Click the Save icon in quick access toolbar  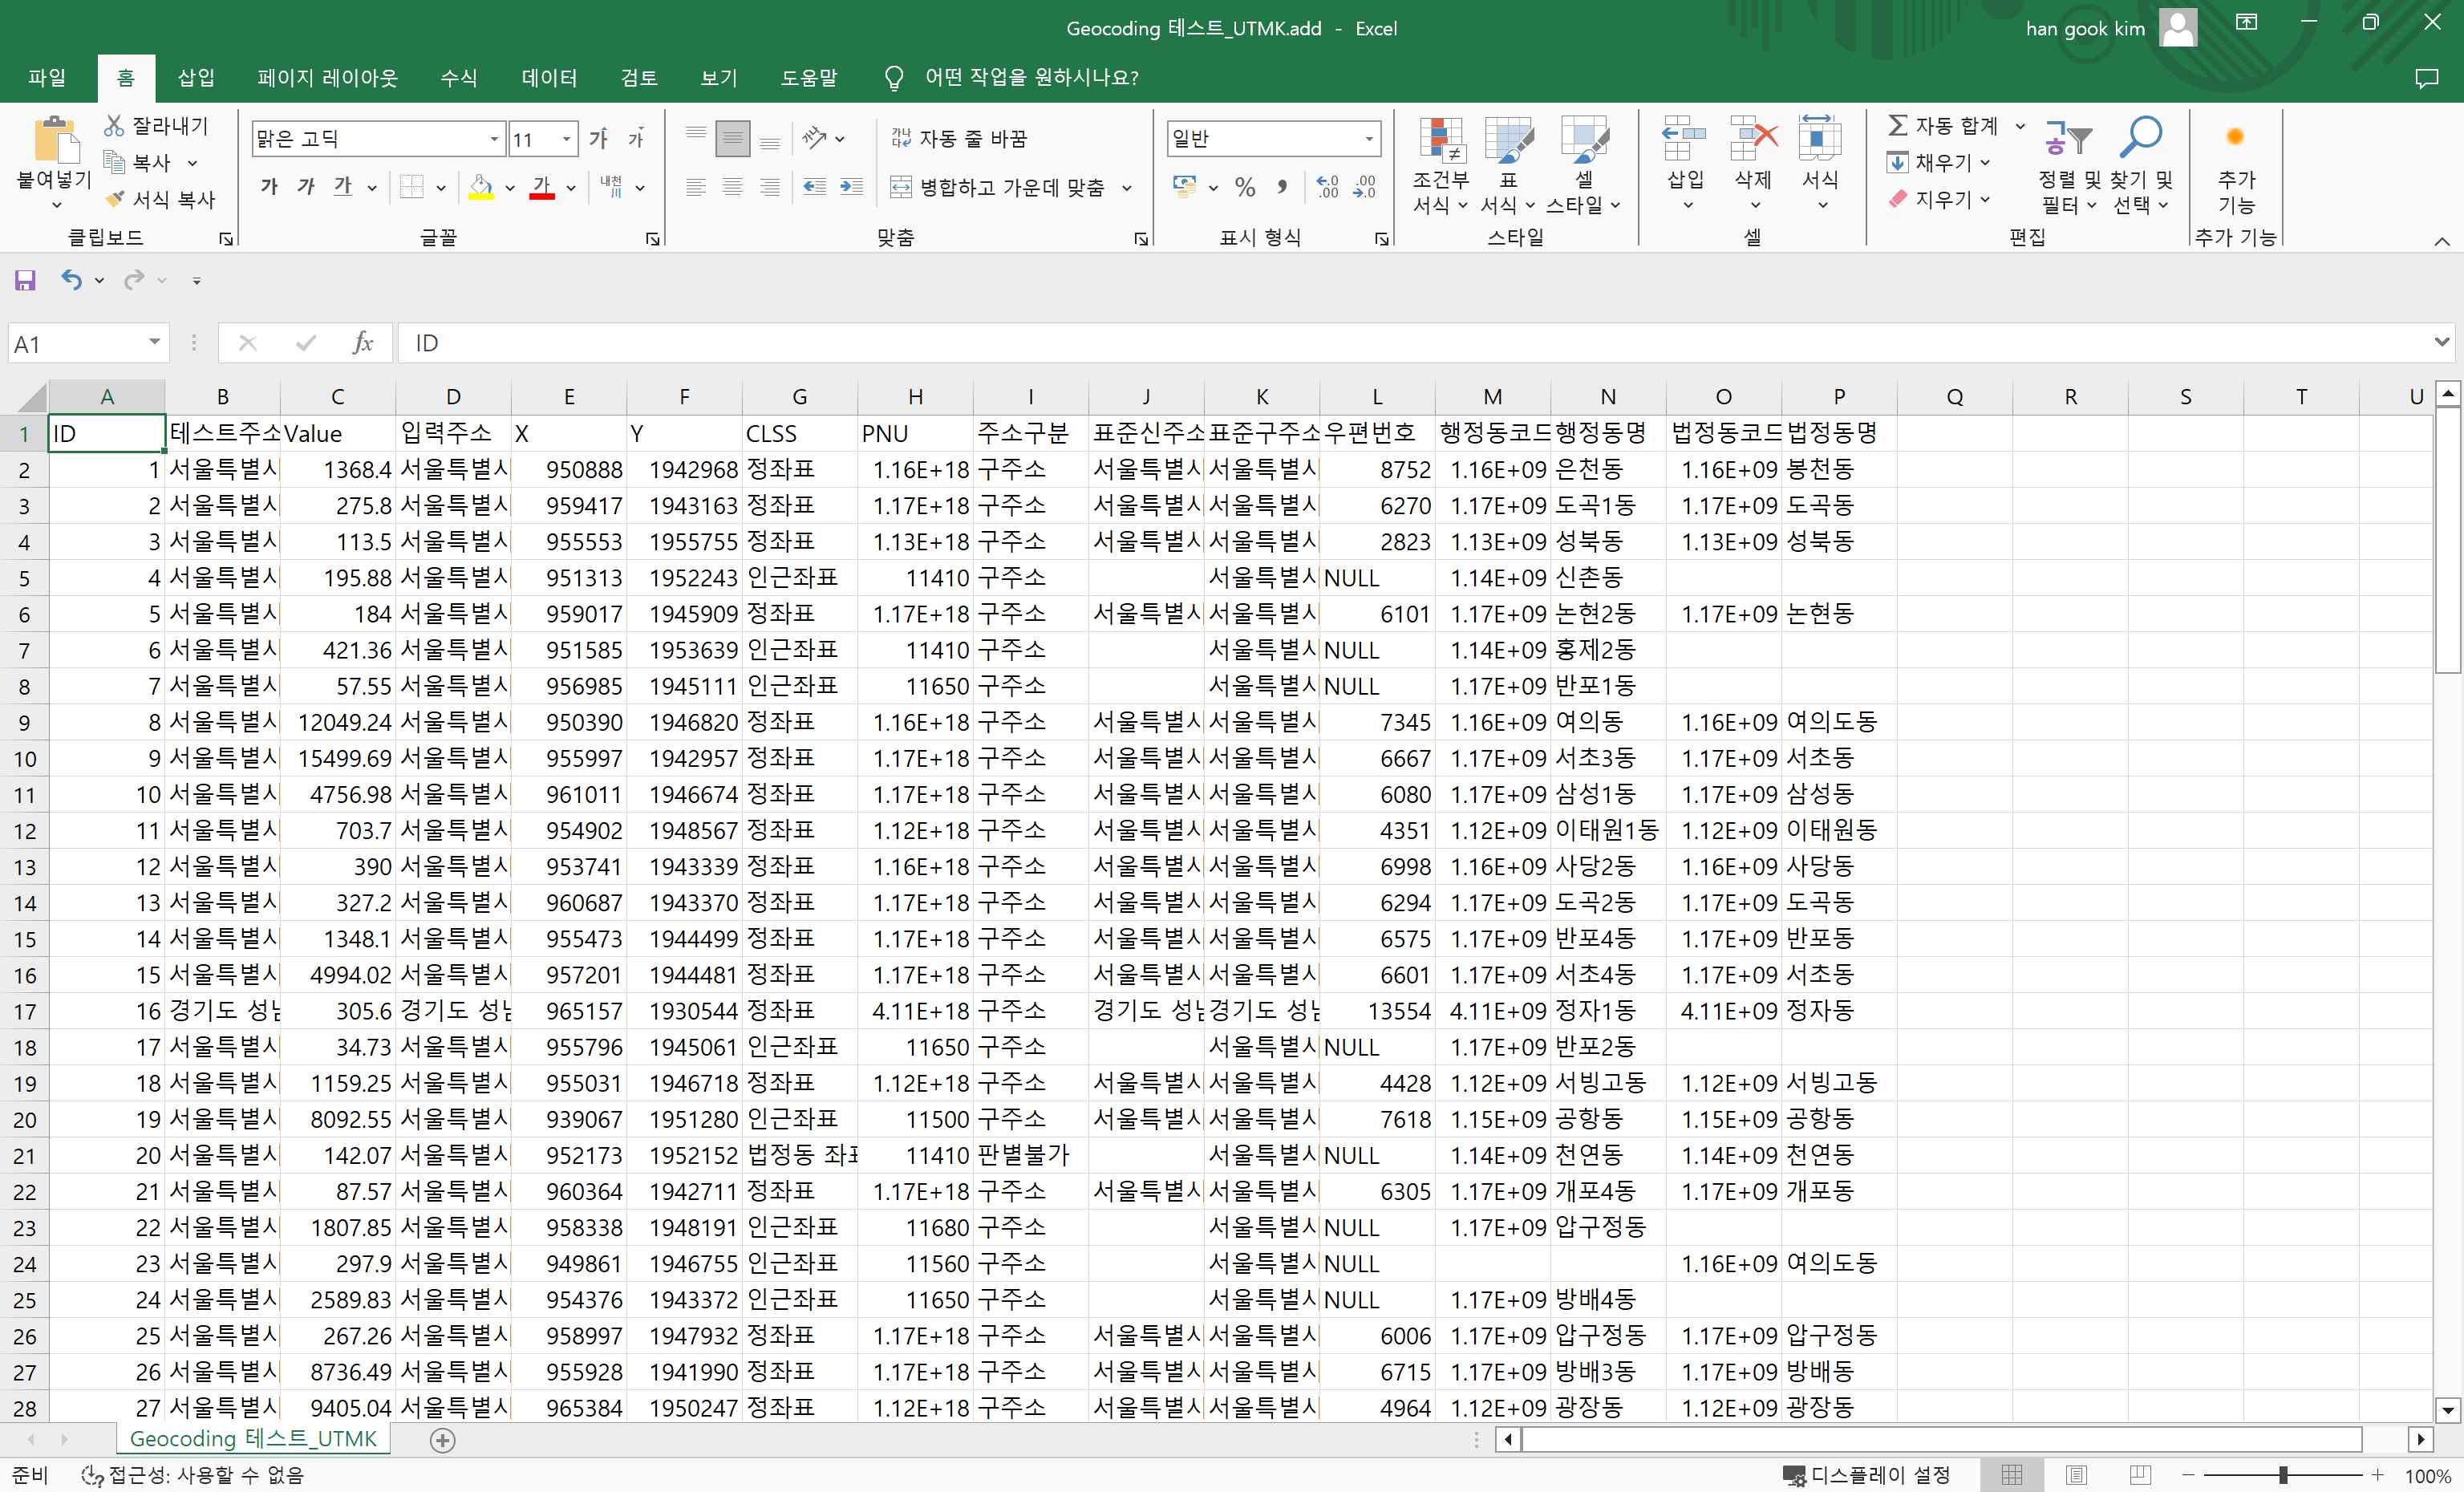pyautogui.click(x=25, y=280)
